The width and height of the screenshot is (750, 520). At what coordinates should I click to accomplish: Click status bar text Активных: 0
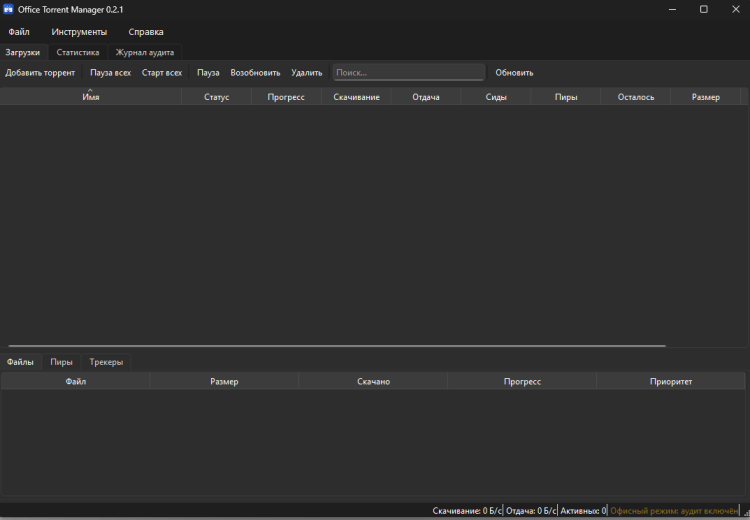click(583, 511)
